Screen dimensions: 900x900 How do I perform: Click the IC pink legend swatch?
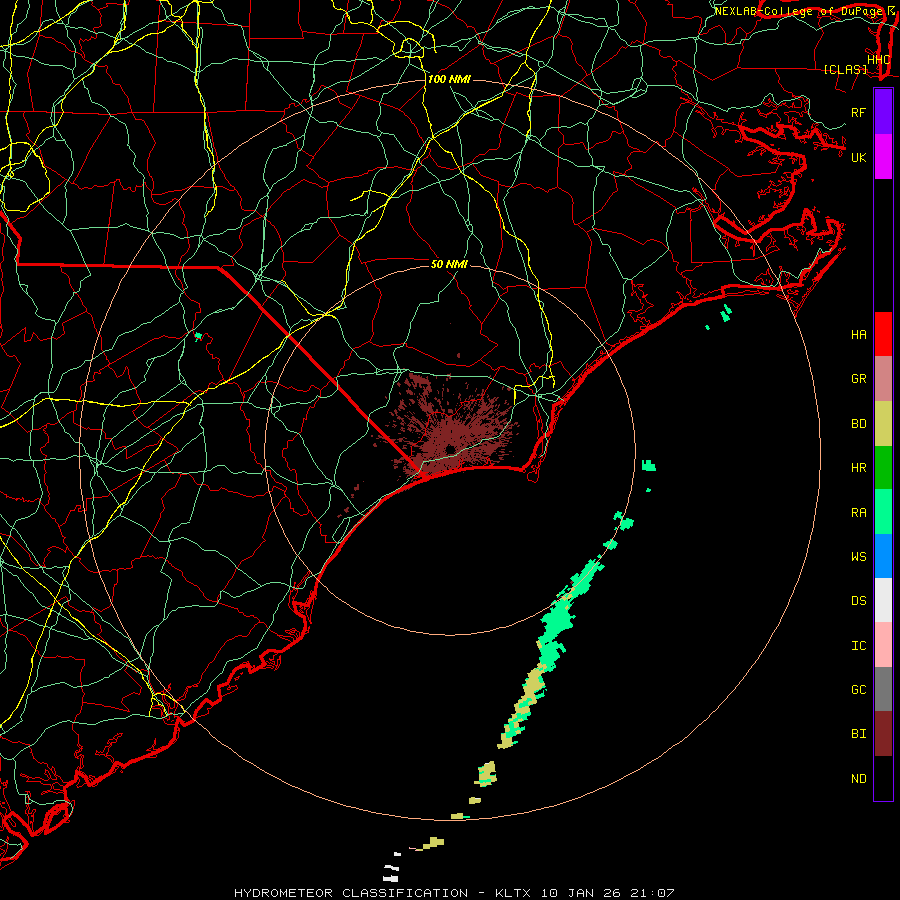pyautogui.click(x=883, y=645)
